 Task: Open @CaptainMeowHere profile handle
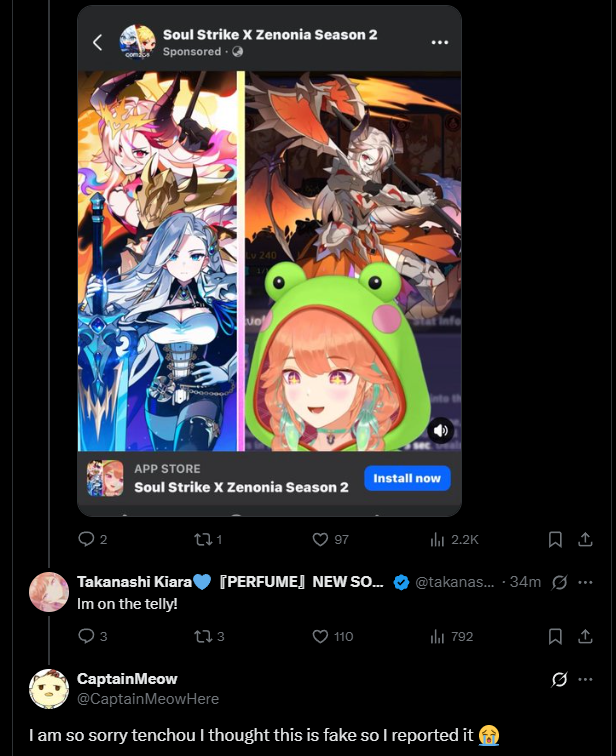[148, 699]
